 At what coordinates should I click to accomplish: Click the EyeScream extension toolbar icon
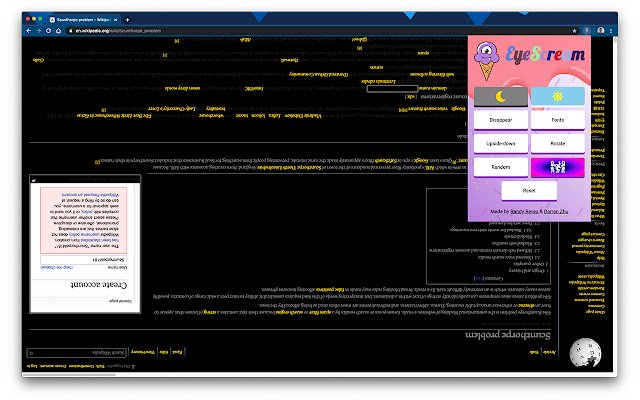587,31
